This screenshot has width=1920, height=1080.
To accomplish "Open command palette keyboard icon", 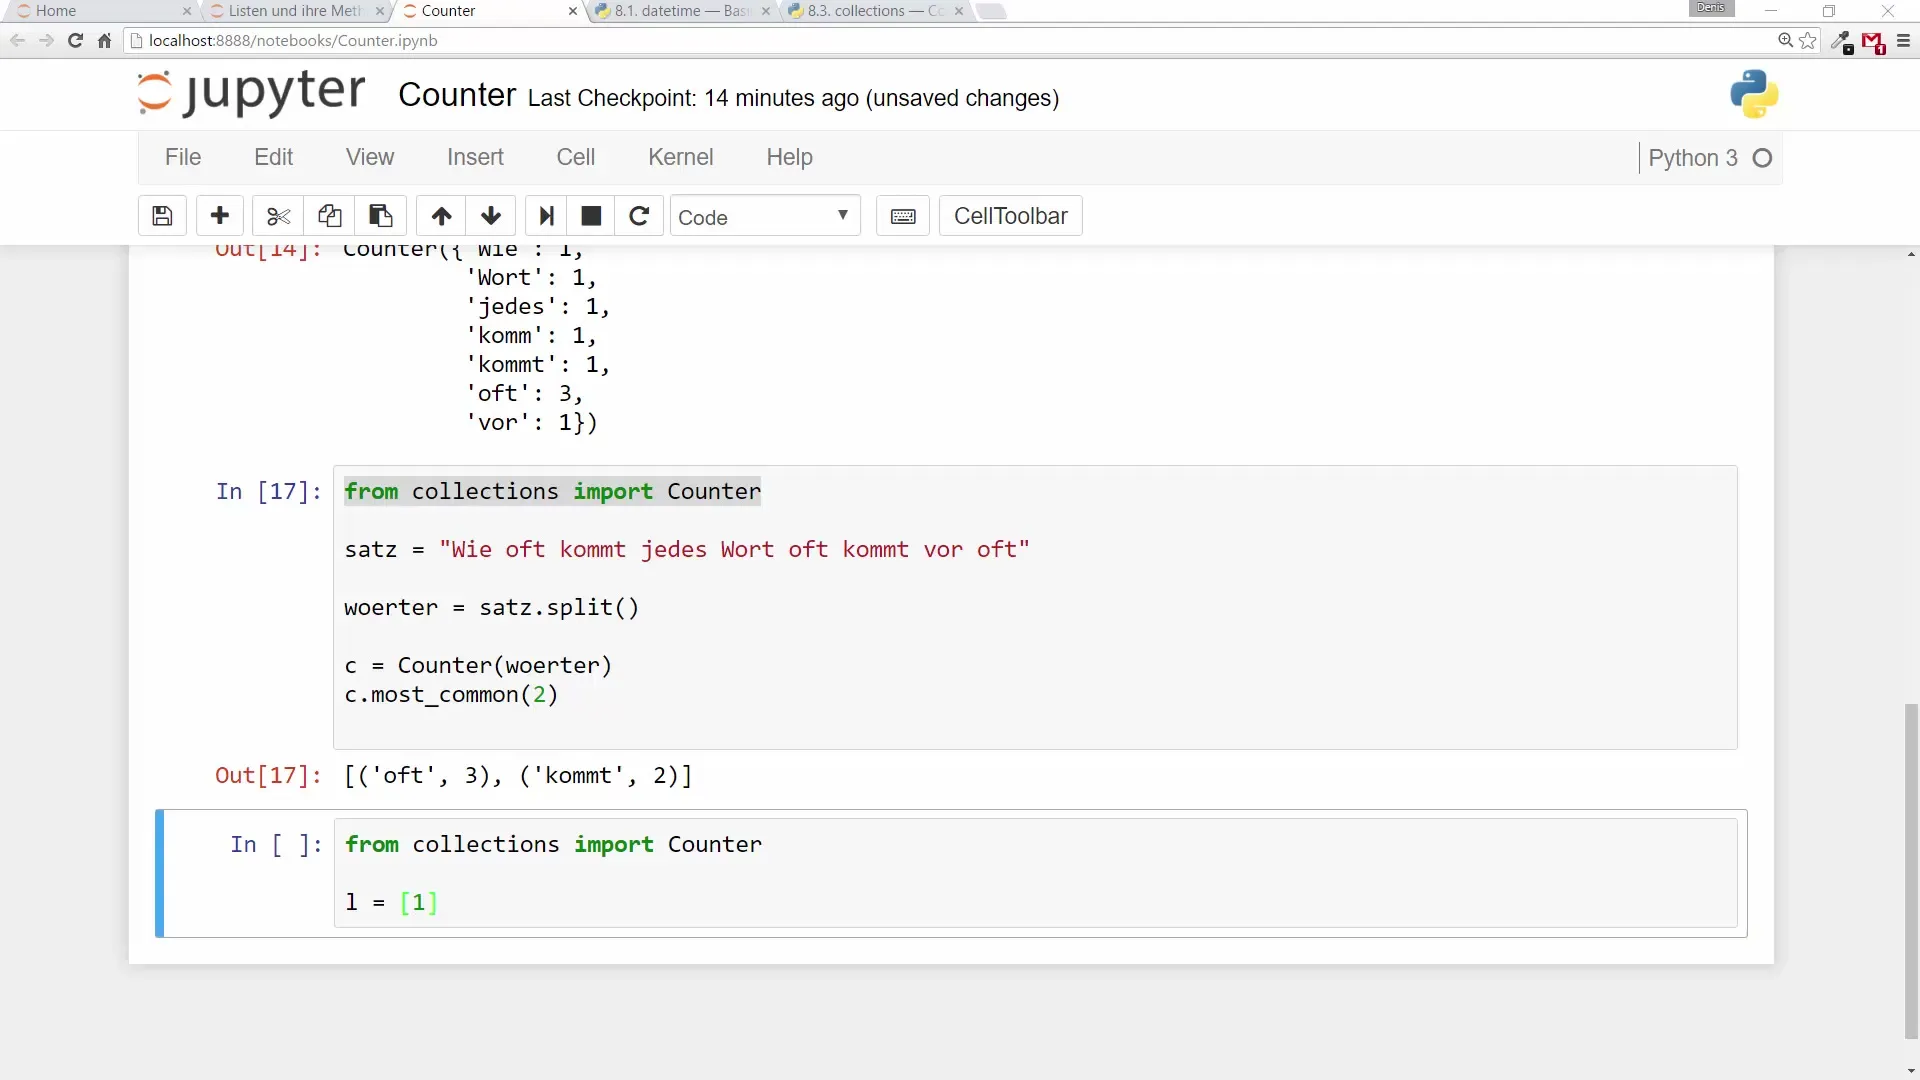I will pos(903,216).
